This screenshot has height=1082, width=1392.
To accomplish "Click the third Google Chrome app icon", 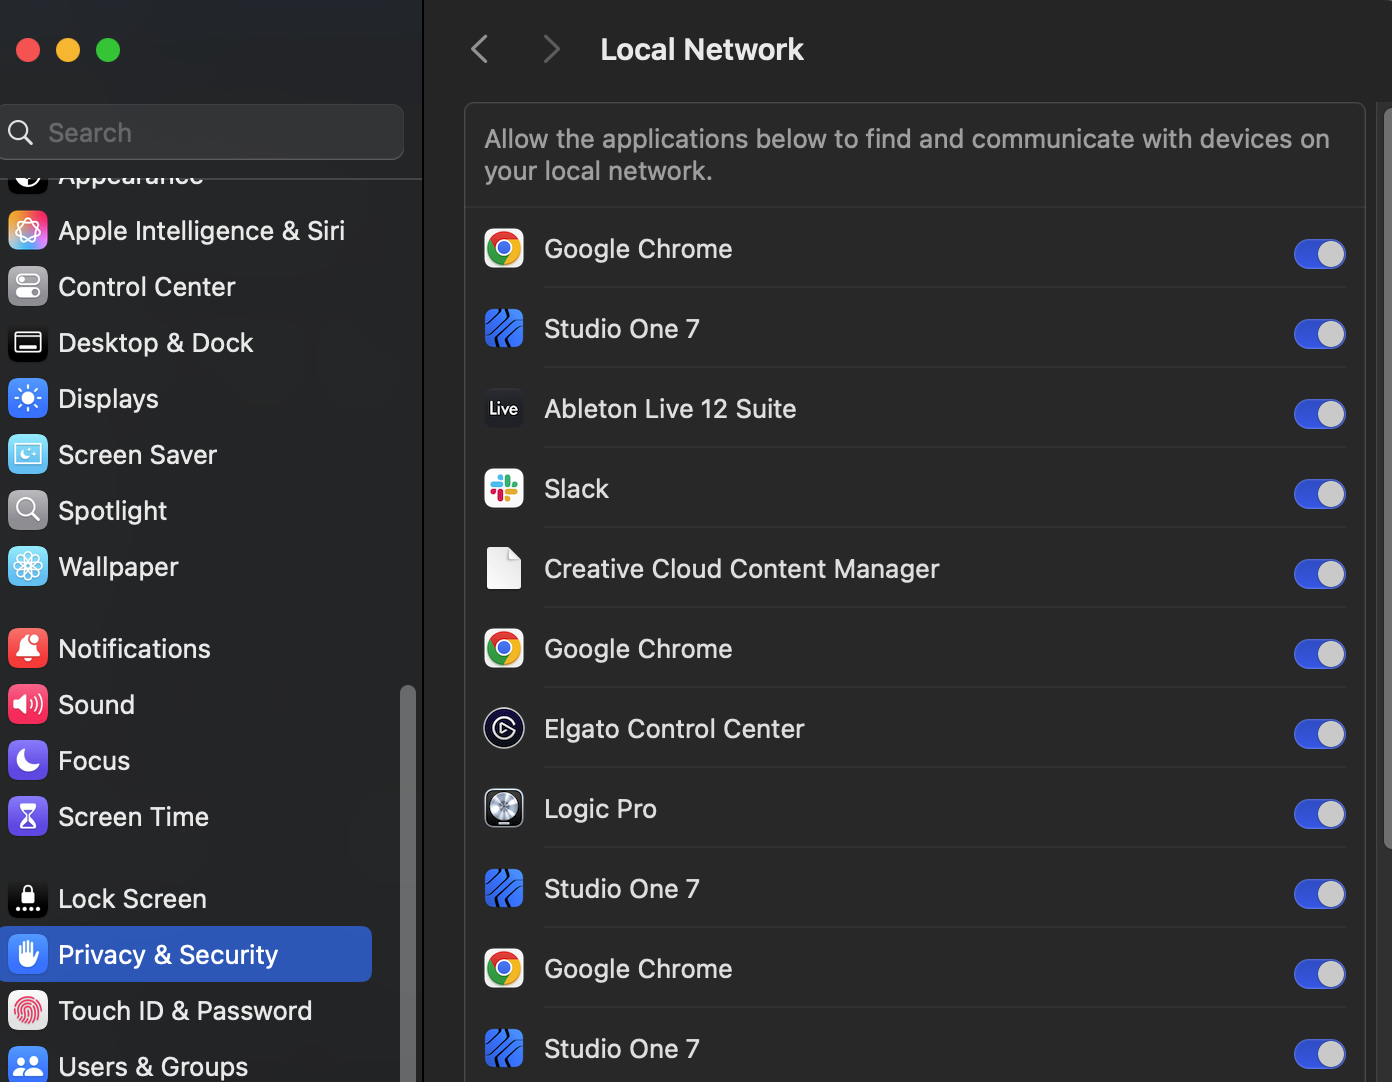I will [x=504, y=968].
